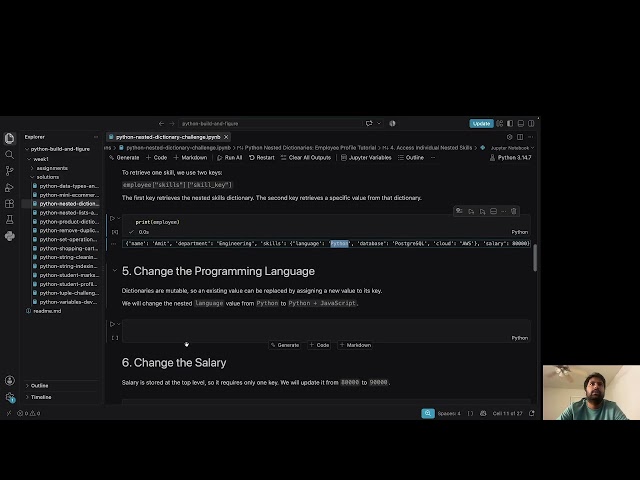Open editor more actions ellipsis at top right
The height and width of the screenshot is (480, 640).
tap(531, 137)
